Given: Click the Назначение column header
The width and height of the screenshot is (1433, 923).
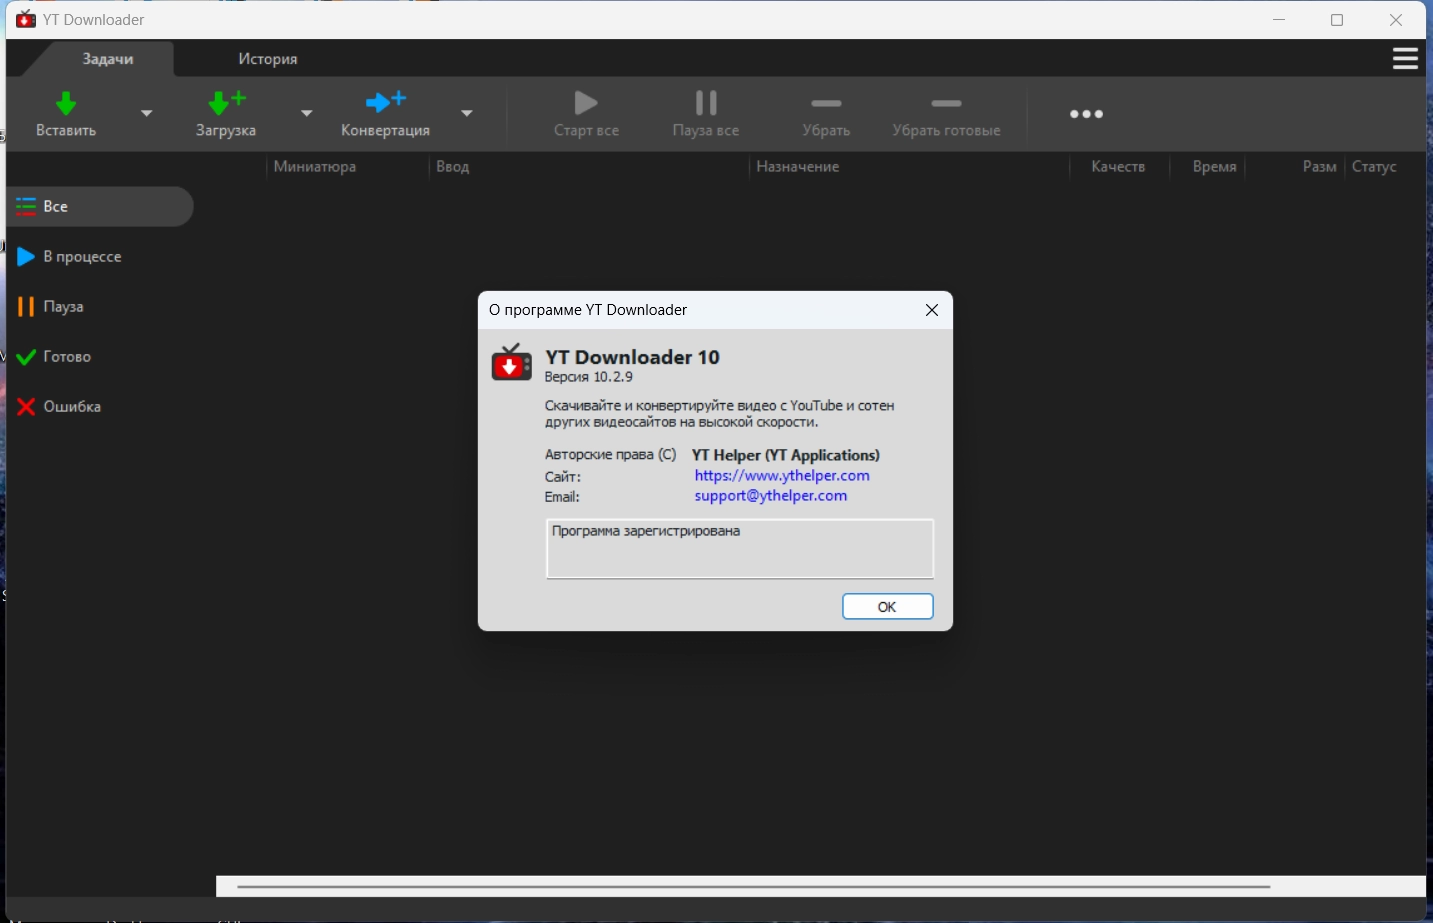Looking at the screenshot, I should click(797, 167).
